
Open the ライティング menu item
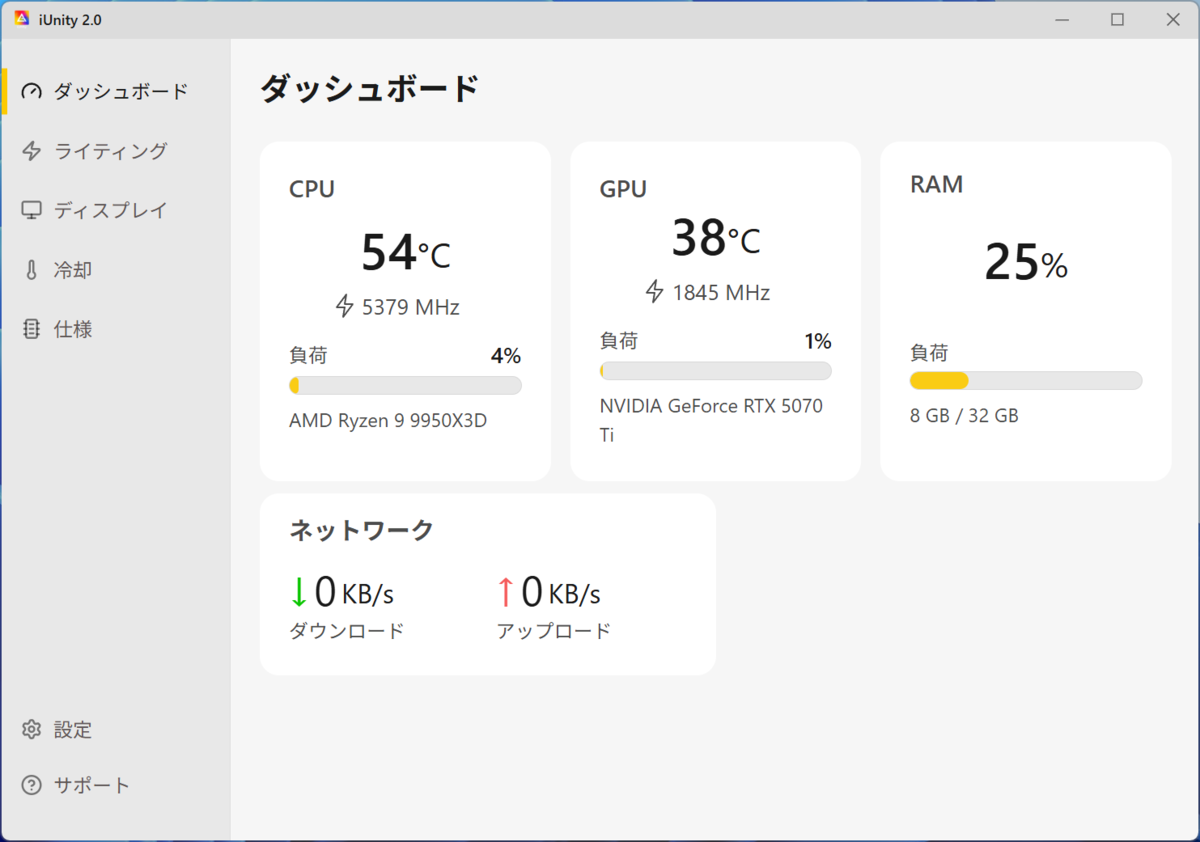coord(111,151)
